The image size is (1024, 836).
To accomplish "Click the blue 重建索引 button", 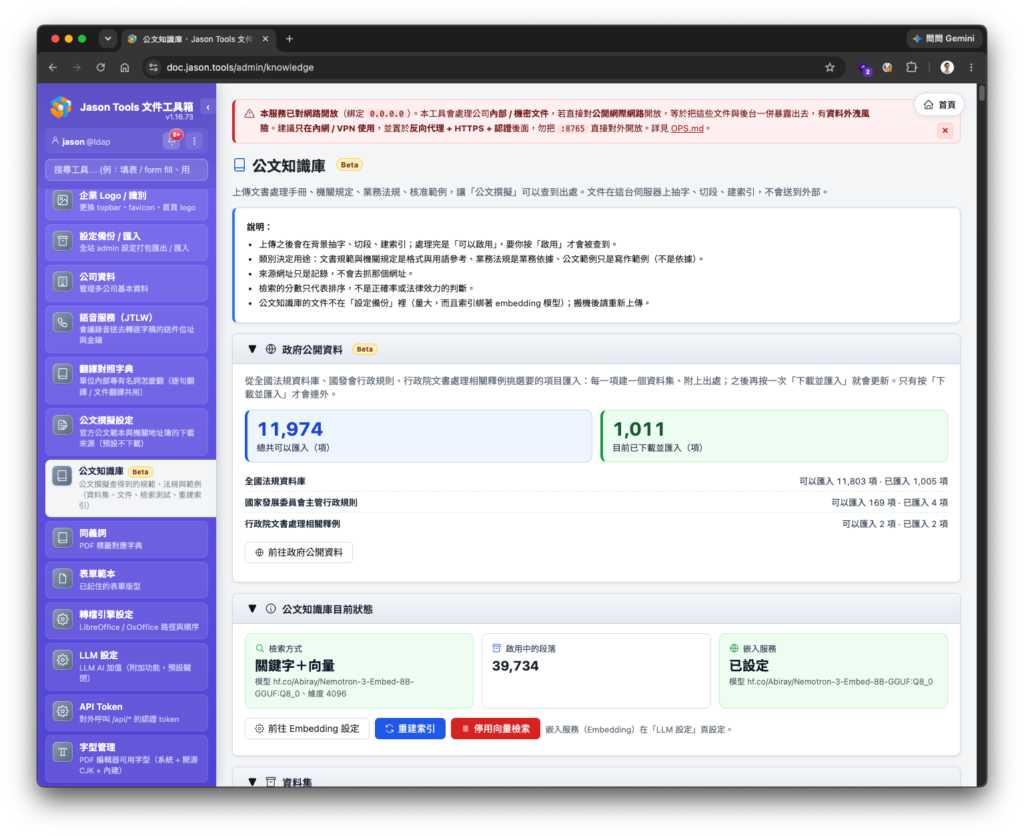I will click(410, 728).
